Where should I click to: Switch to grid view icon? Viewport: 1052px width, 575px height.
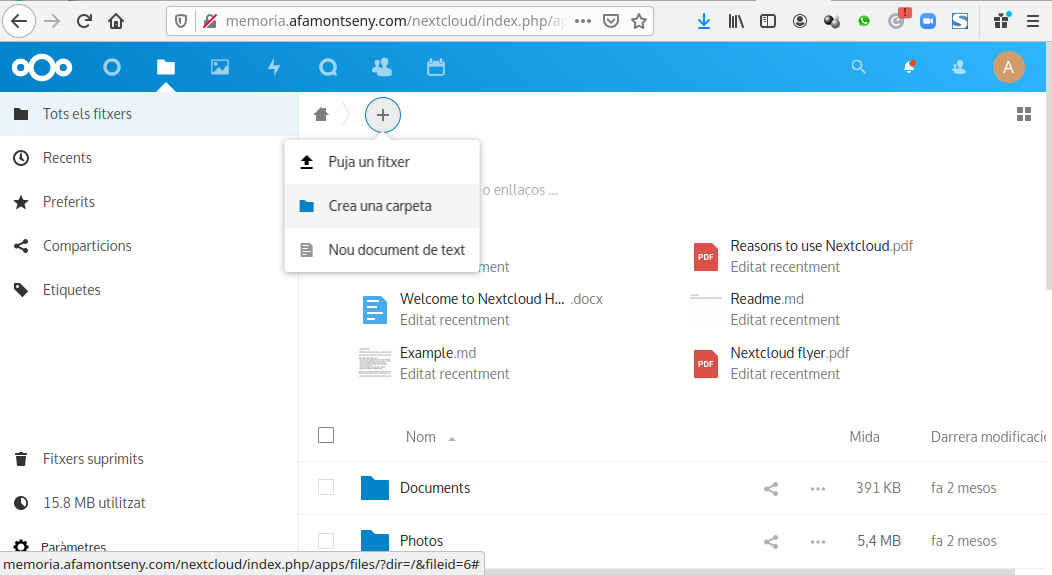coord(1023,114)
